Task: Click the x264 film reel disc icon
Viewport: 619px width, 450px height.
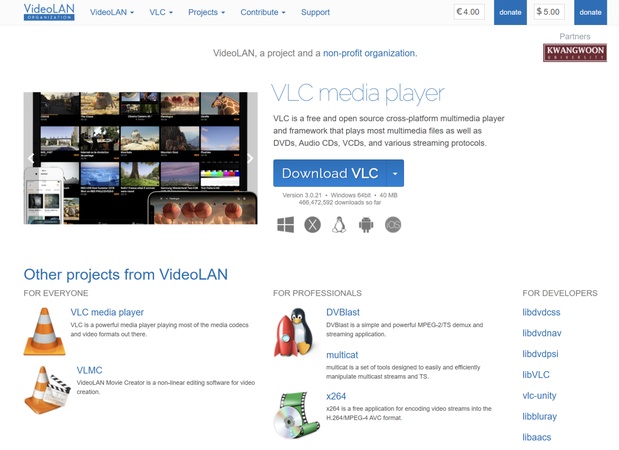Action: click(297, 415)
